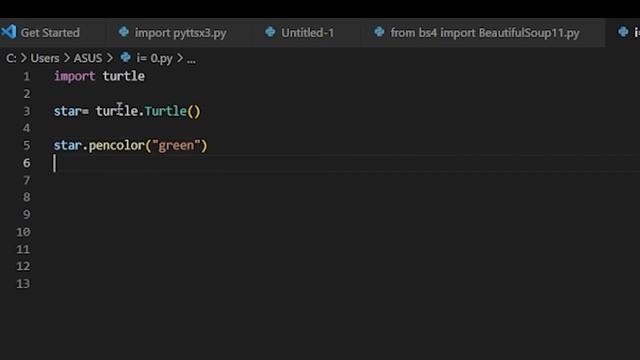Select Users in the breadcrumb path
640x360 pixels.
coord(45,58)
